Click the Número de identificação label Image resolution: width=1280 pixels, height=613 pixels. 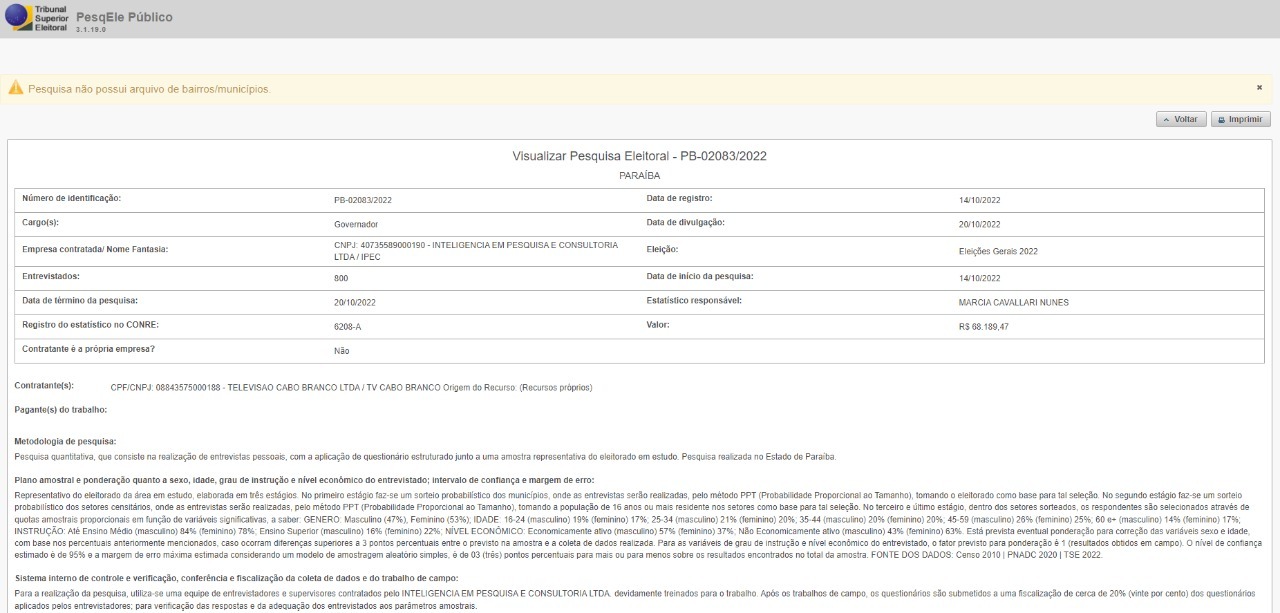71,198
